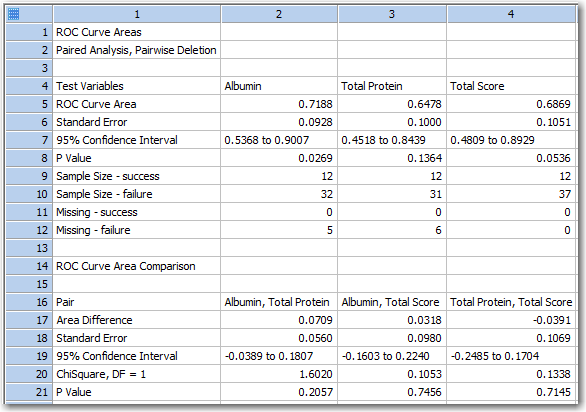Select the Paired Analysis, Pairwise Deletion cell
The height and width of the screenshot is (412, 586).
click(137, 50)
